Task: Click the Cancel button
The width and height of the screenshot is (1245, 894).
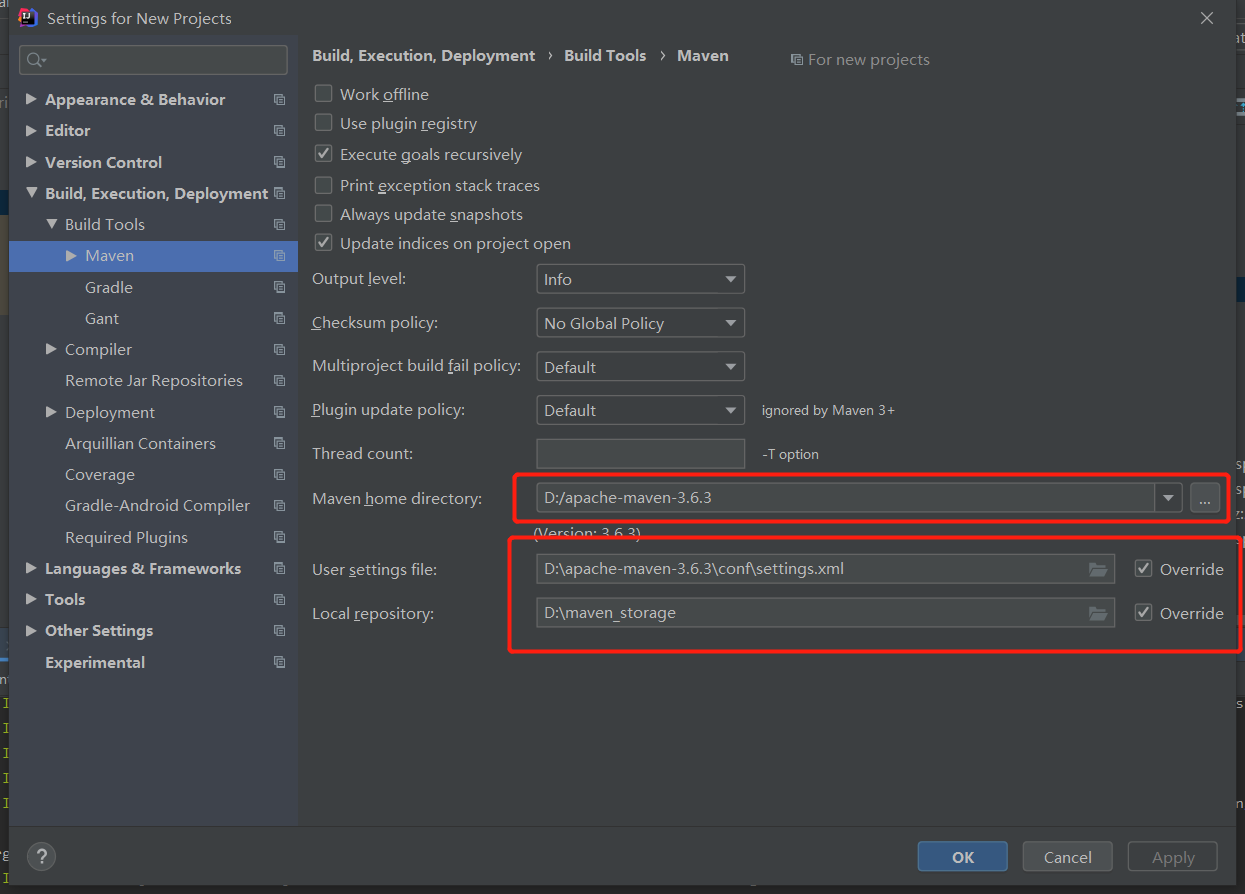Action: [1068, 857]
